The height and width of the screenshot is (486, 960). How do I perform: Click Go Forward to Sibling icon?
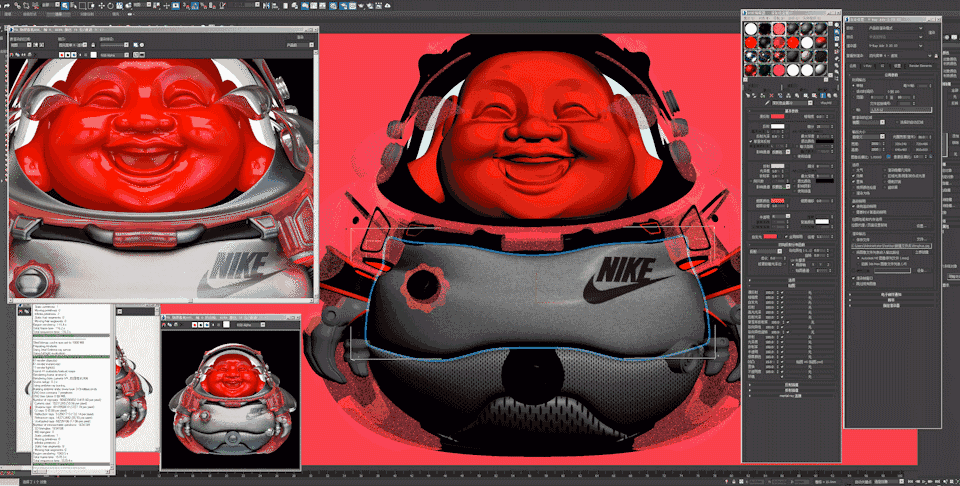[836, 95]
